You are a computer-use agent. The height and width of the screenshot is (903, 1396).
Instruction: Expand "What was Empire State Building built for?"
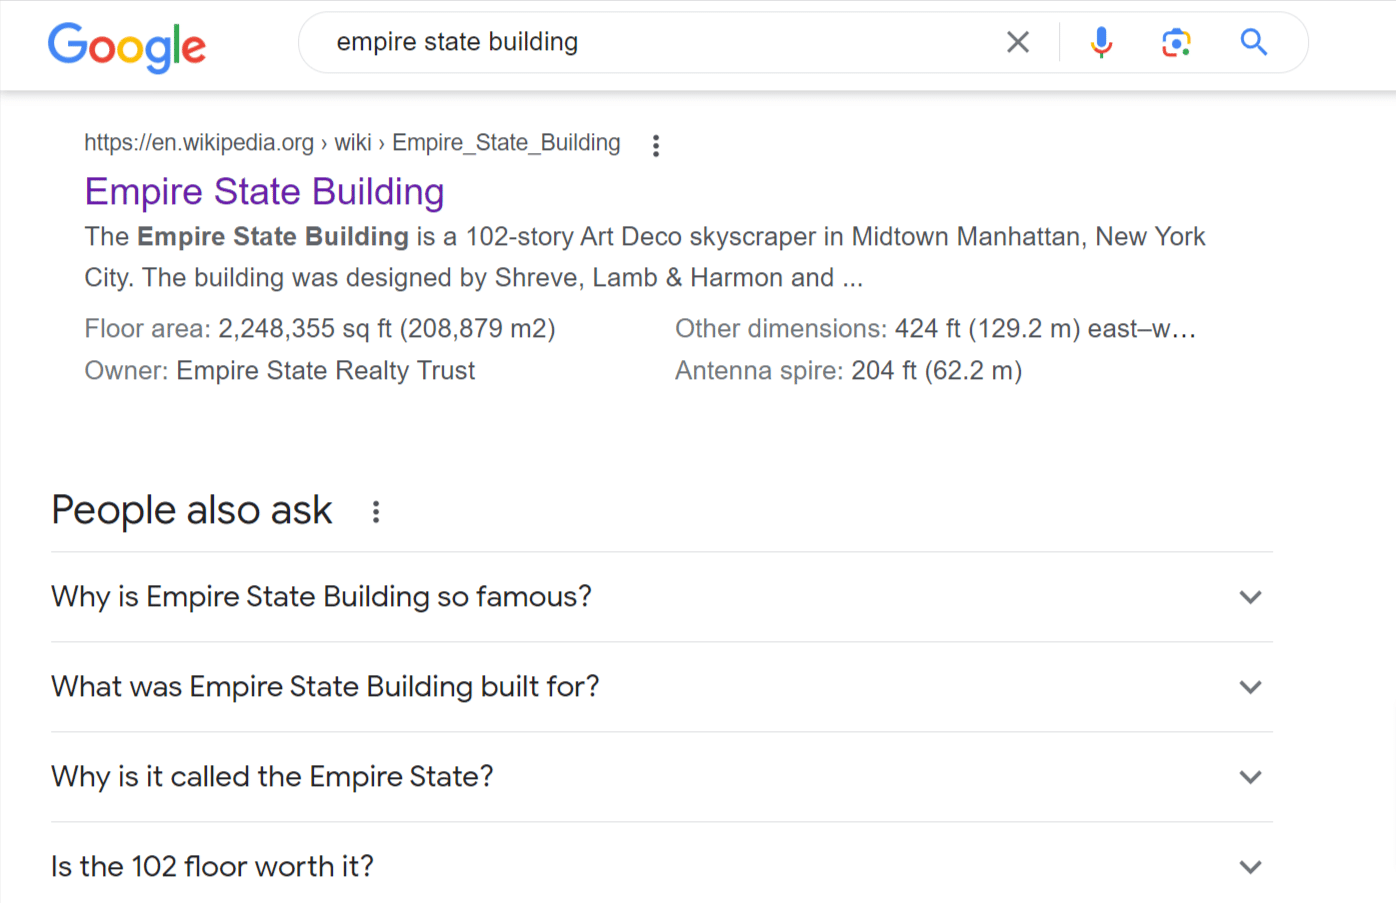(x=325, y=687)
